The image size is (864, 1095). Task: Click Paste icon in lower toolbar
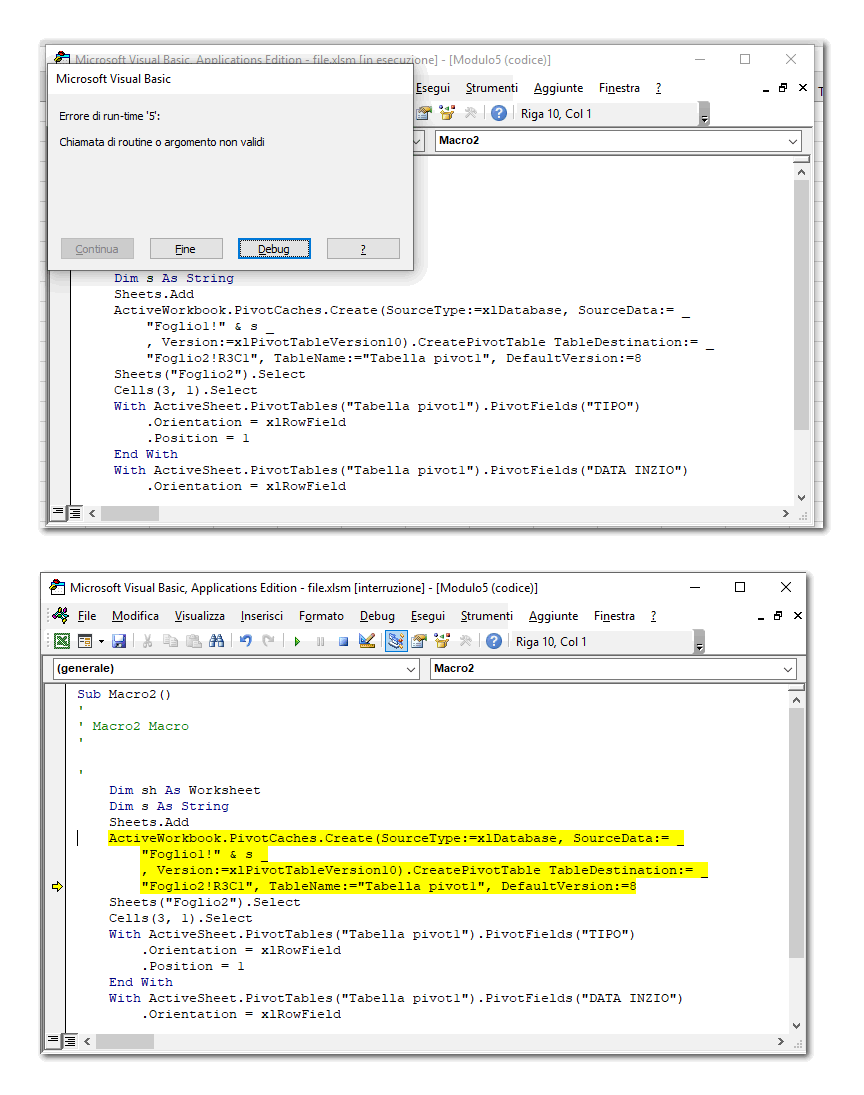click(x=193, y=641)
